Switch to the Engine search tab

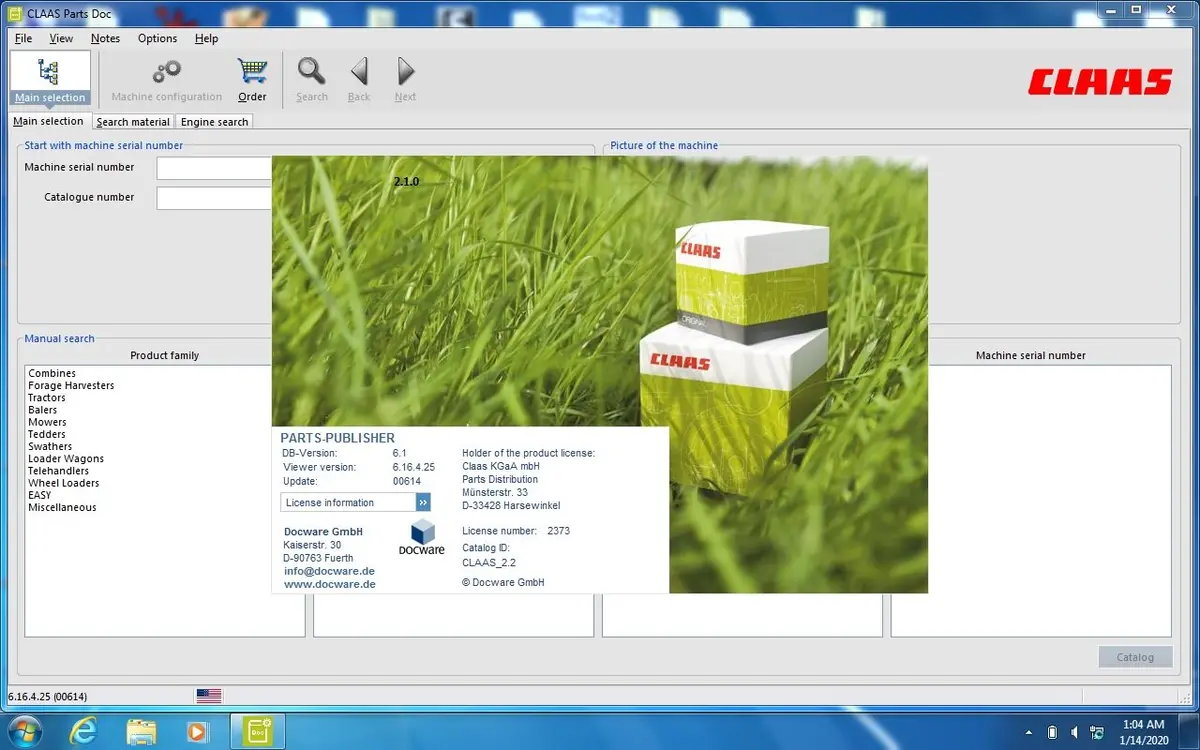click(x=214, y=121)
